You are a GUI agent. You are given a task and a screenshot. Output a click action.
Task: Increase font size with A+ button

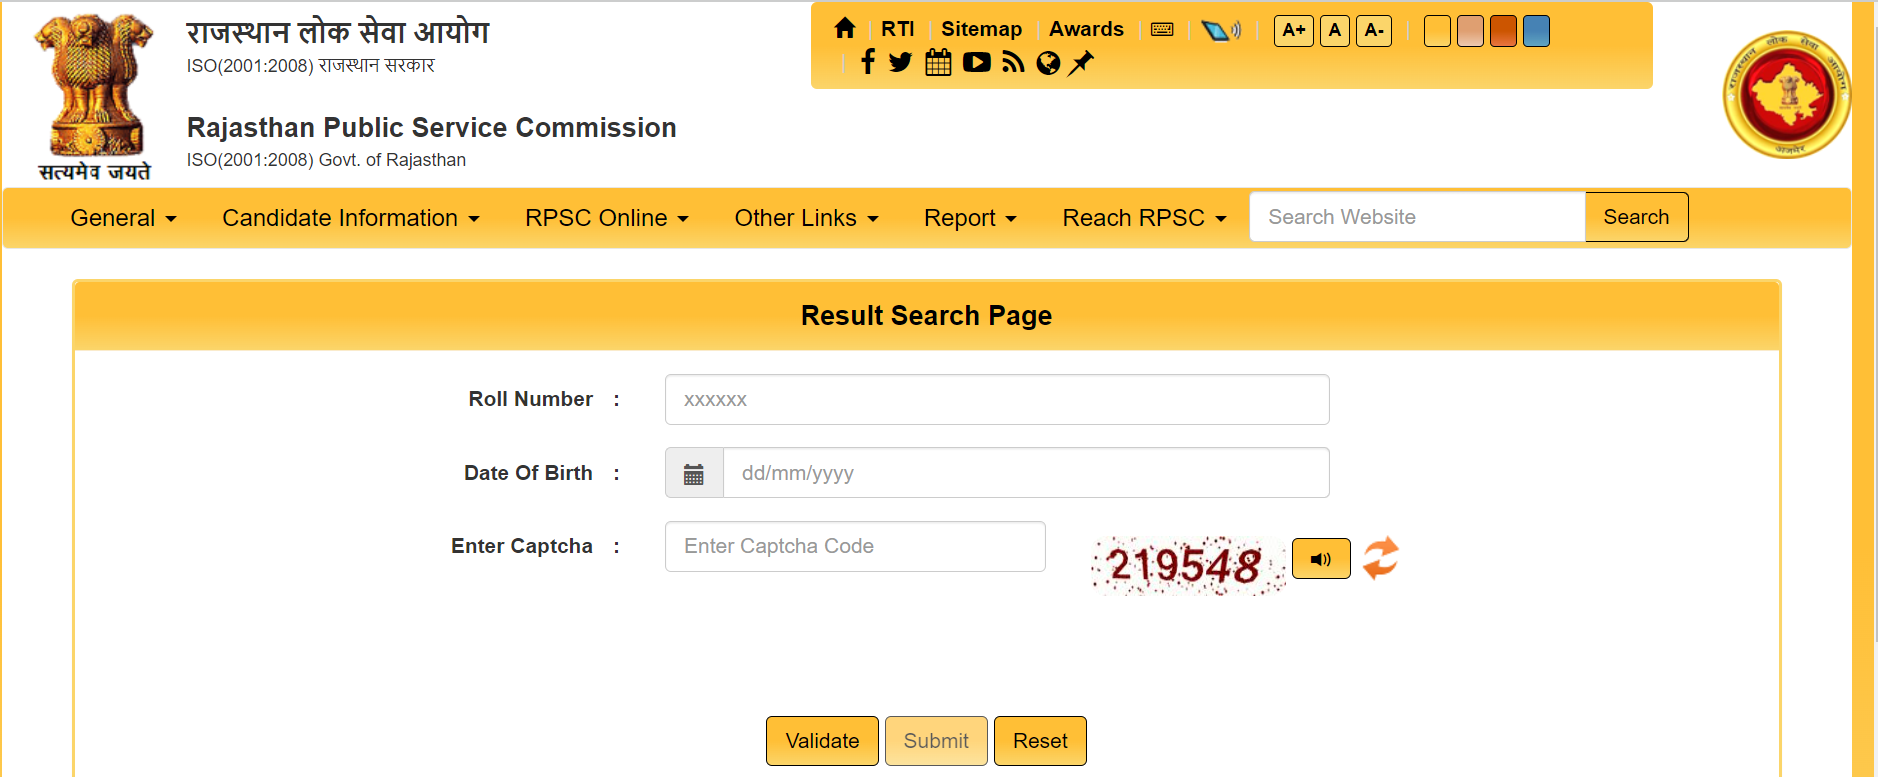click(x=1293, y=30)
